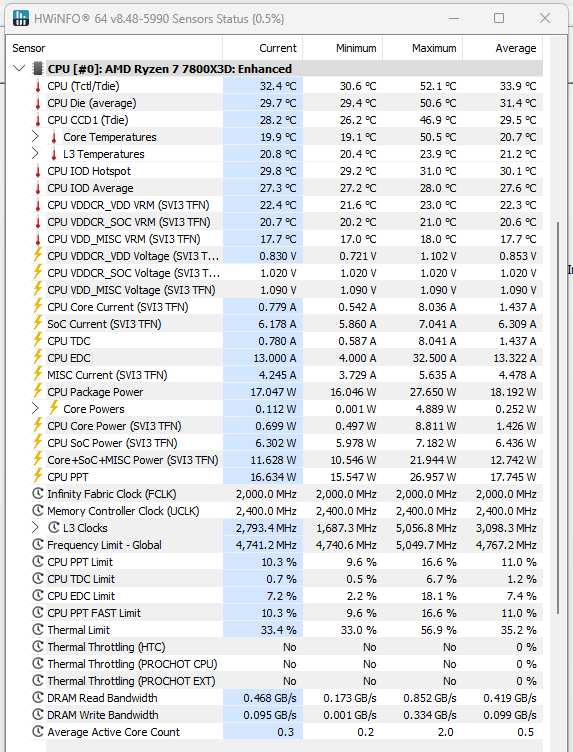Screen dimensions: 573x752
Task: Select the CPU TDC Limit row label
Action: [x=81, y=579]
